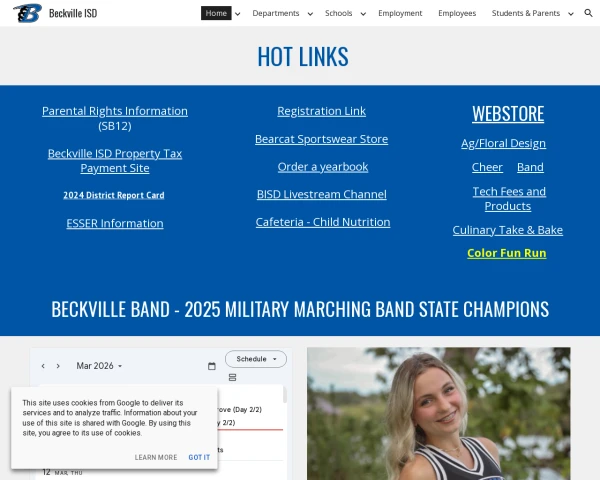Click the calendar today icon
This screenshot has width=600, height=480.
(212, 366)
